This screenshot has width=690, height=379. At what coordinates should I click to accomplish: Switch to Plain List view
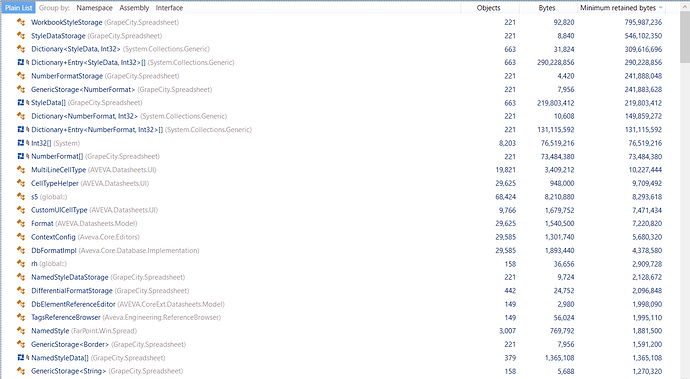pos(18,8)
